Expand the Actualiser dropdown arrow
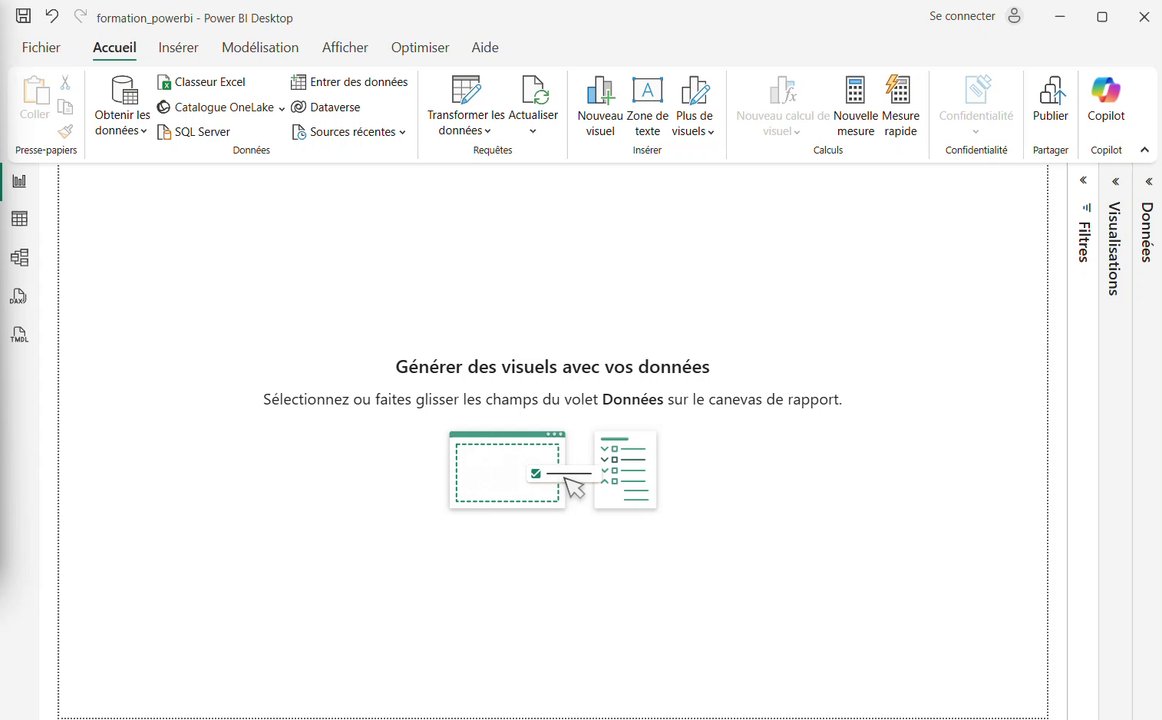The width and height of the screenshot is (1162, 720). pyautogui.click(x=533, y=131)
